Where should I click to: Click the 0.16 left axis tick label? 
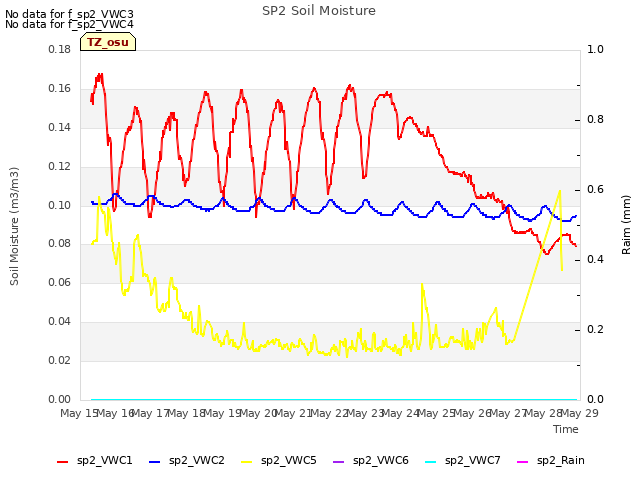(60, 89)
